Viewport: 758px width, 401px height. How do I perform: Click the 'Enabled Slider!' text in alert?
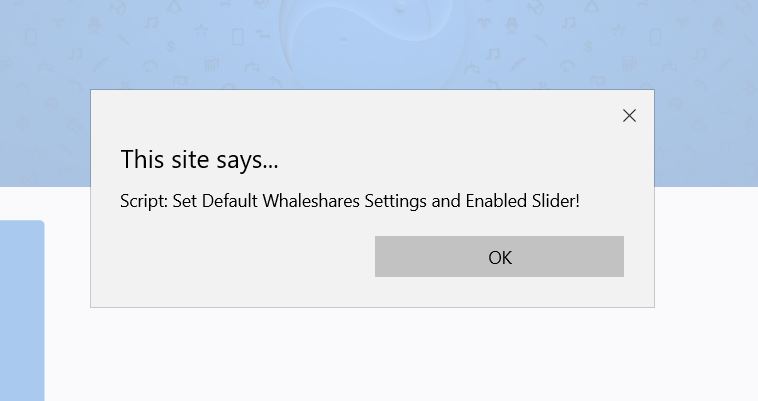click(x=522, y=200)
